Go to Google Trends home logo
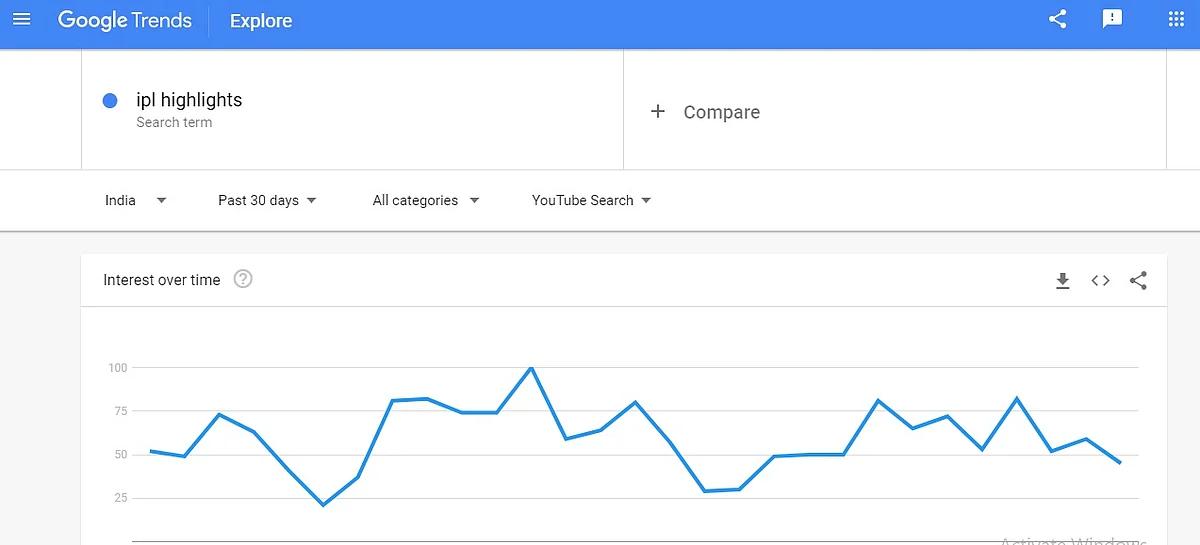The height and width of the screenshot is (545, 1200). click(125, 20)
